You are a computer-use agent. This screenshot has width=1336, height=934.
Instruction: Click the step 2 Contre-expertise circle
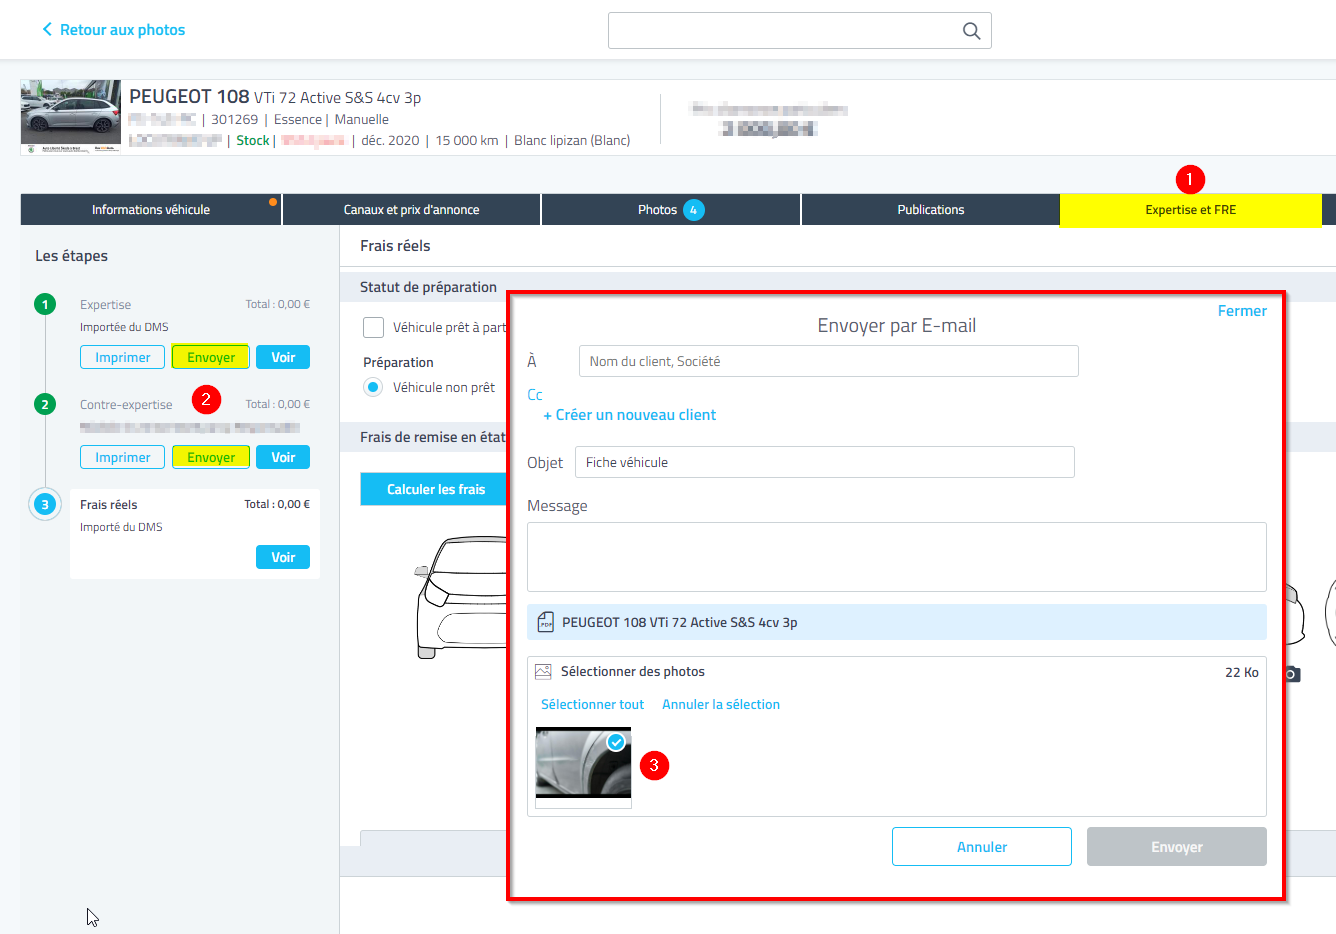(x=45, y=404)
